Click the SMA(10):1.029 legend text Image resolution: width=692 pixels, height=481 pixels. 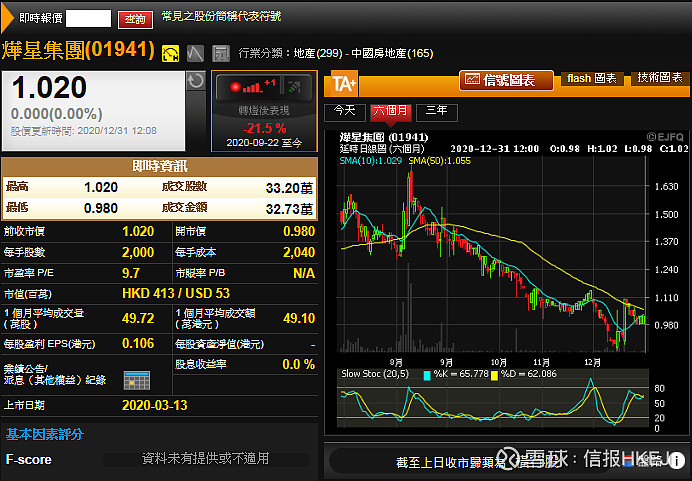371,161
